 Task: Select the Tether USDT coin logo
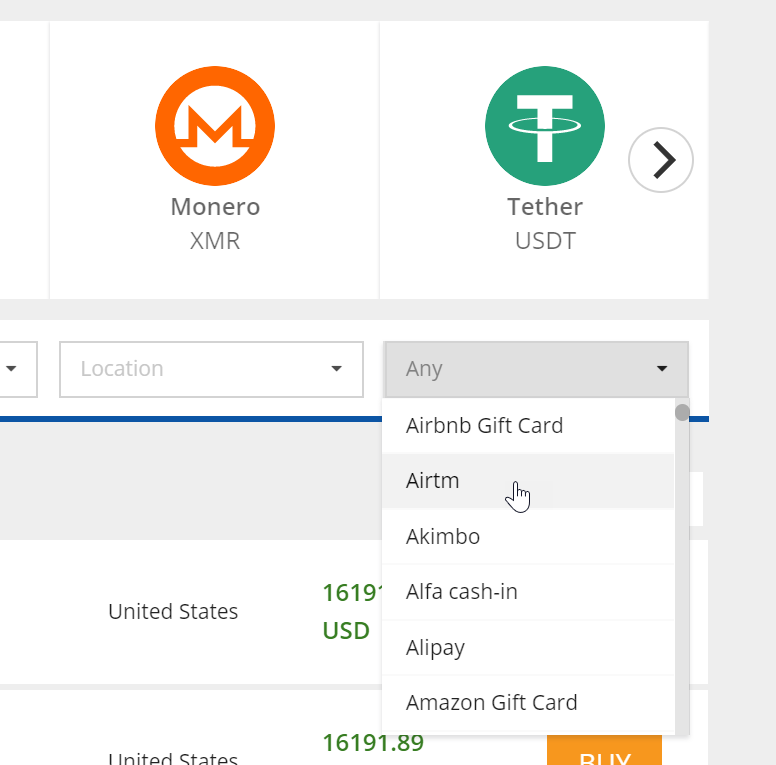click(x=544, y=126)
